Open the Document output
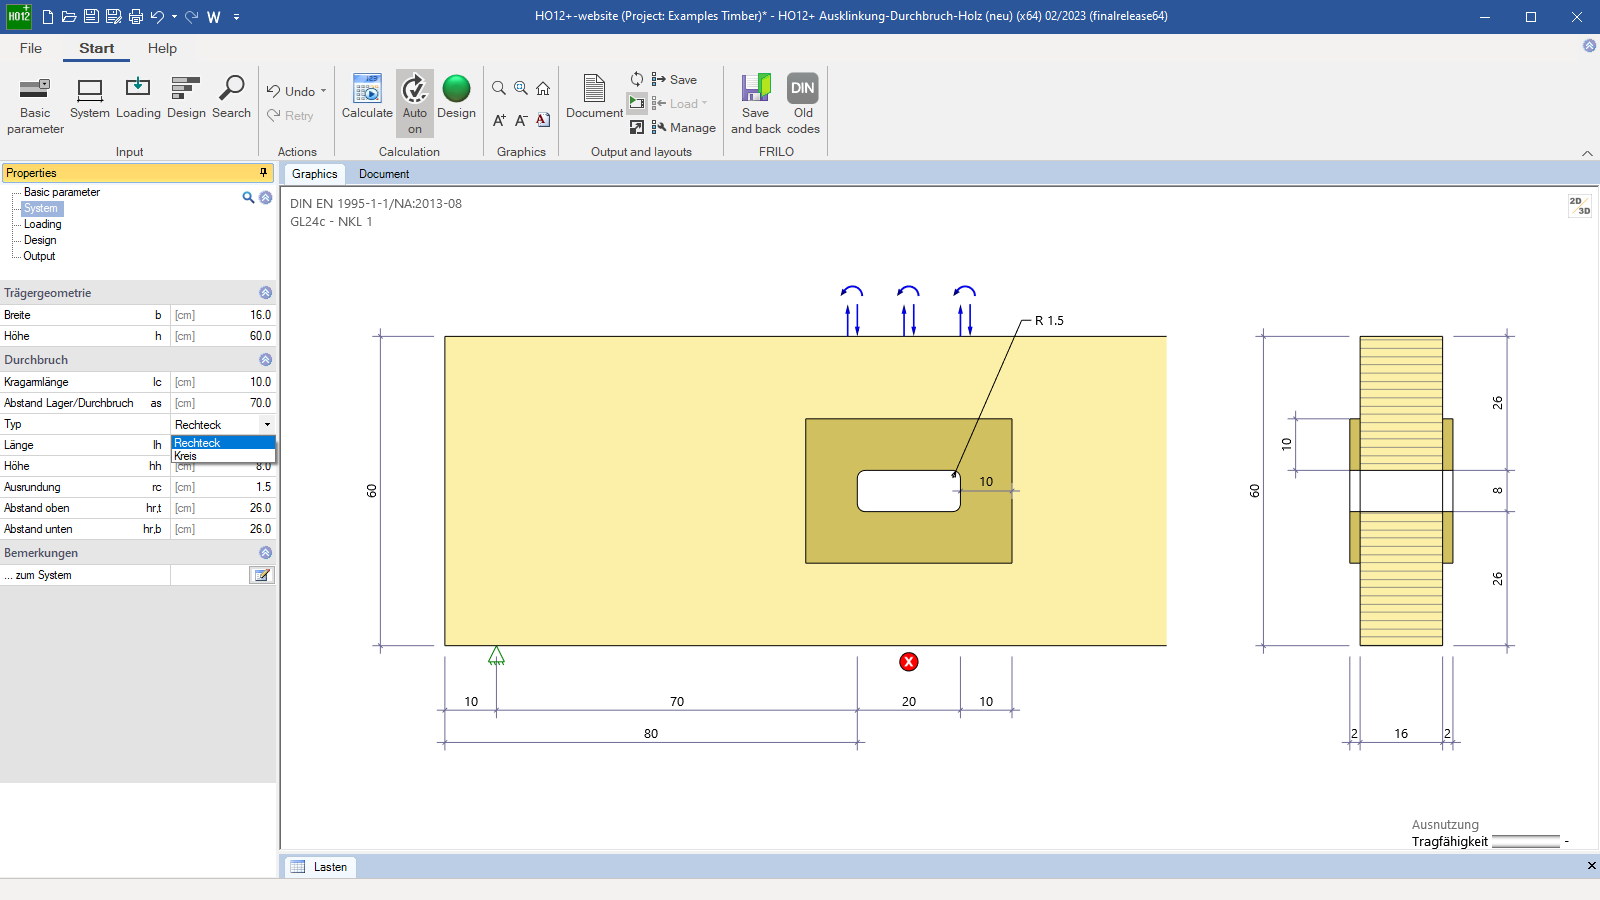 point(594,98)
